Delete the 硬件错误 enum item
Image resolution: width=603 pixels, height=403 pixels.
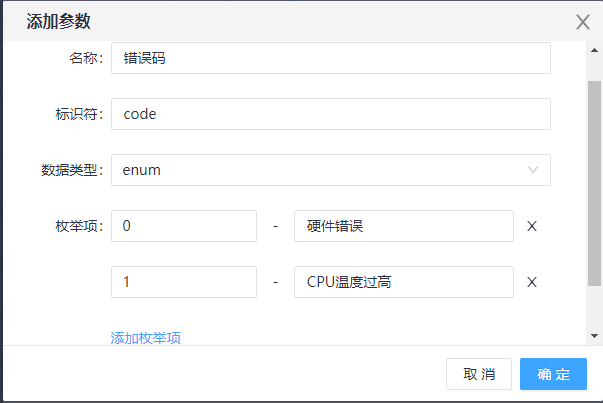[x=532, y=226]
